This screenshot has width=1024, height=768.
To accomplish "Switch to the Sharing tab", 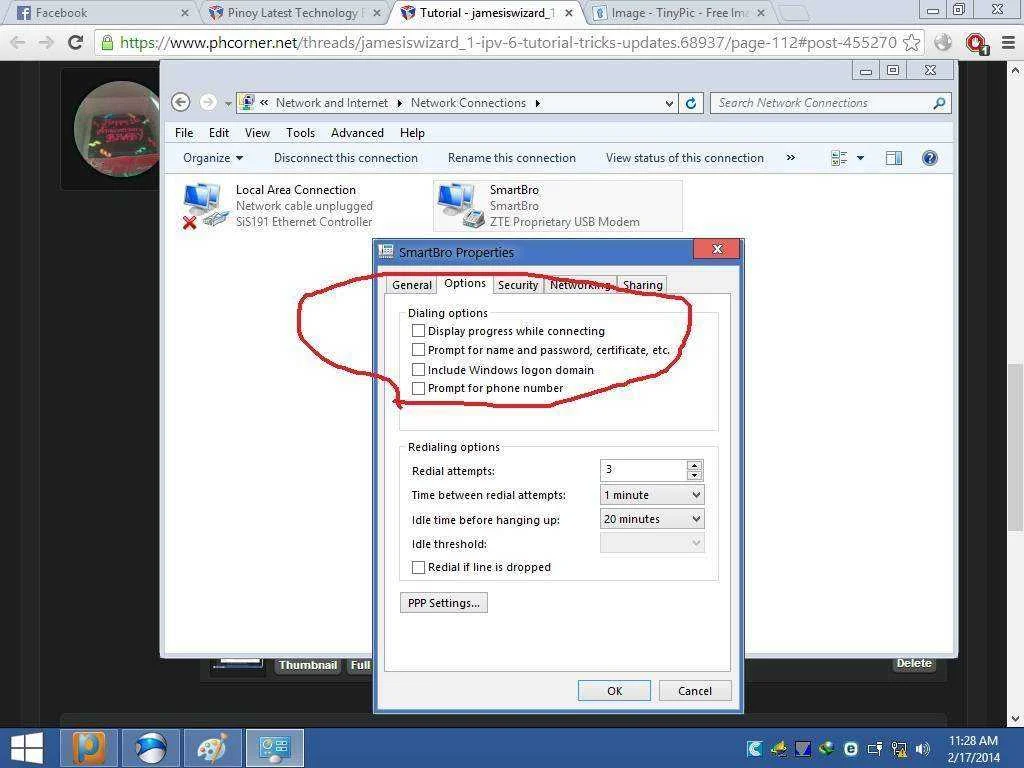I will pos(643,285).
